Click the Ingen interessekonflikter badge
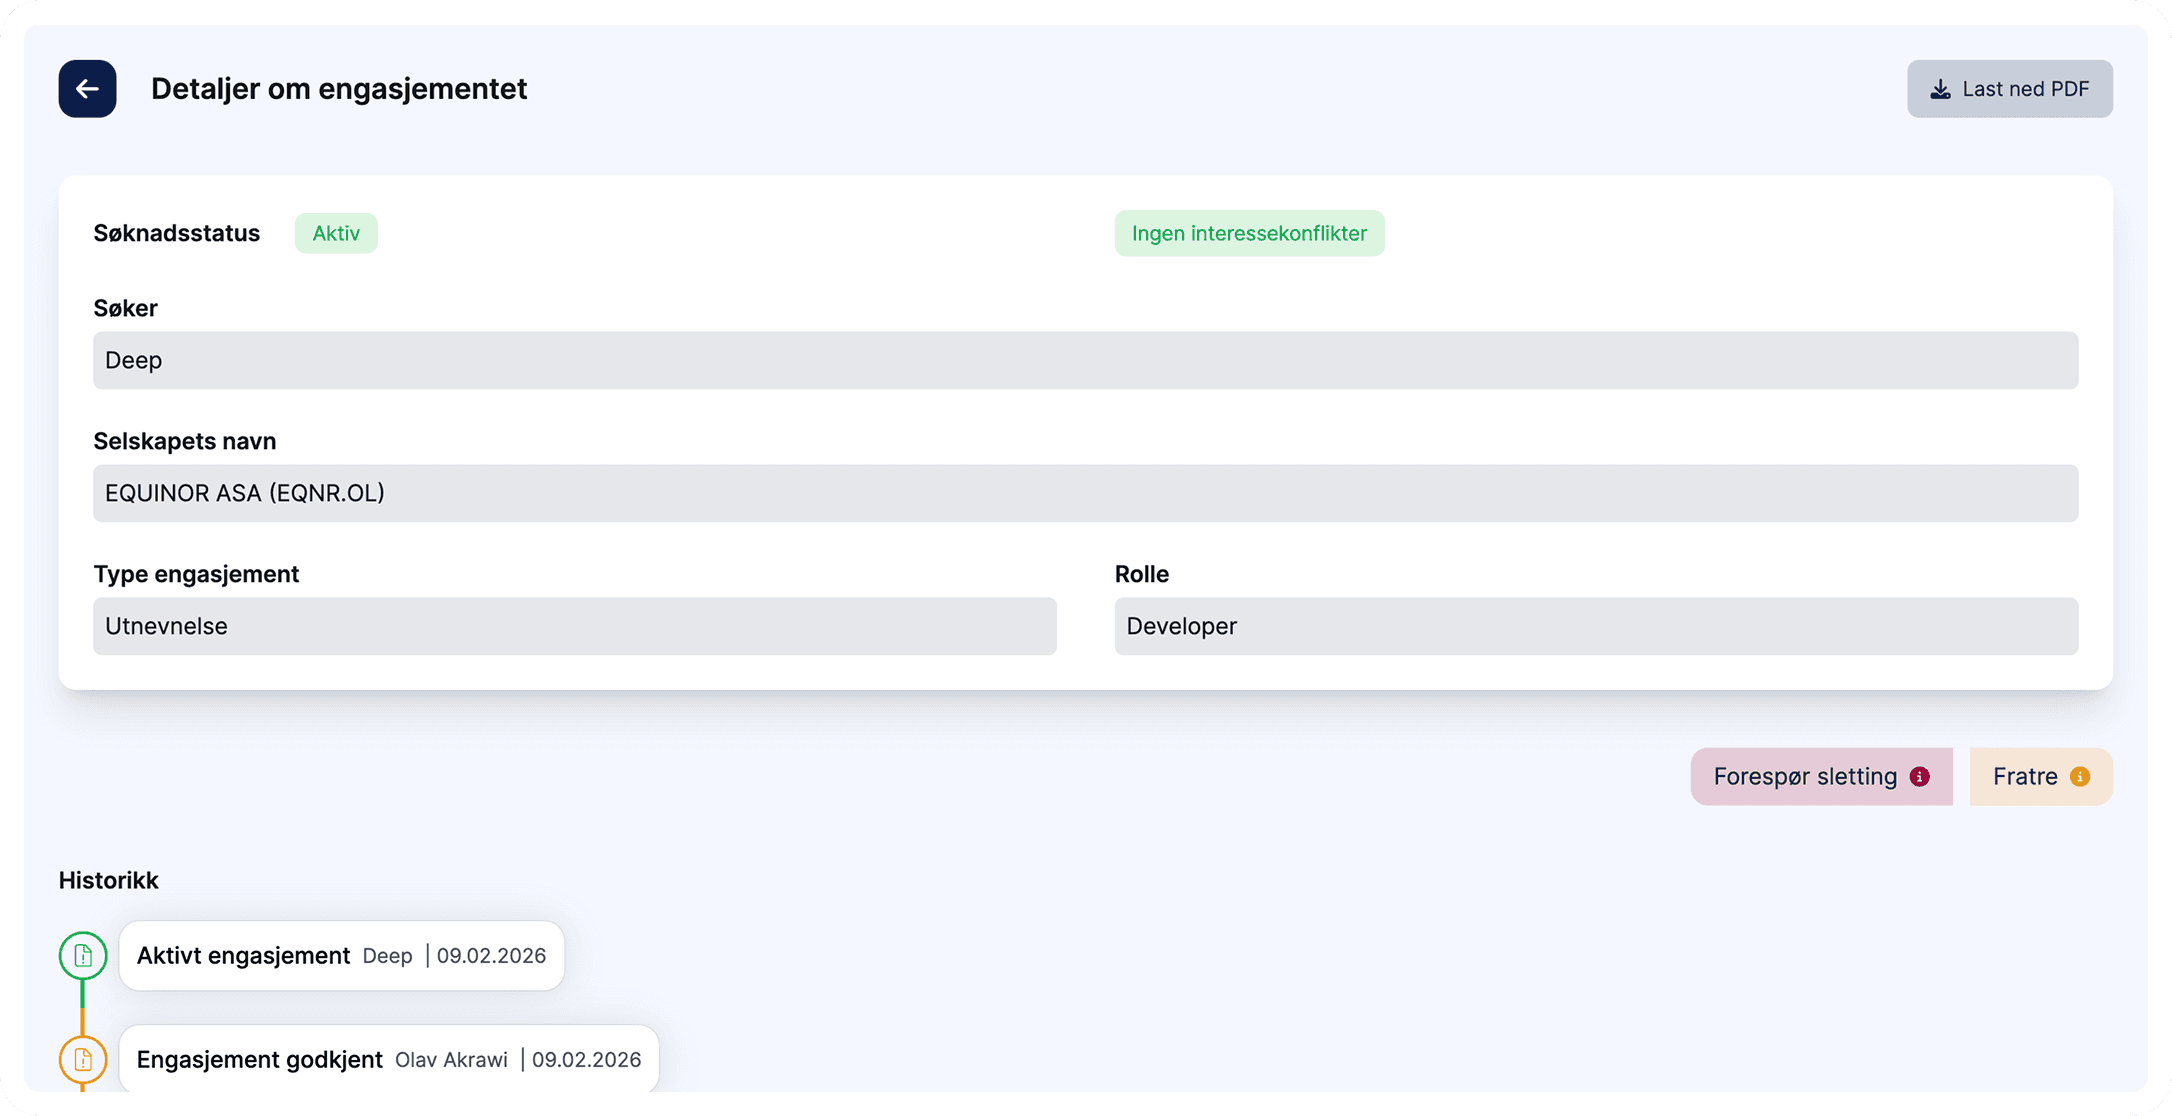Viewport: 2172px width, 1116px height. [x=1249, y=233]
